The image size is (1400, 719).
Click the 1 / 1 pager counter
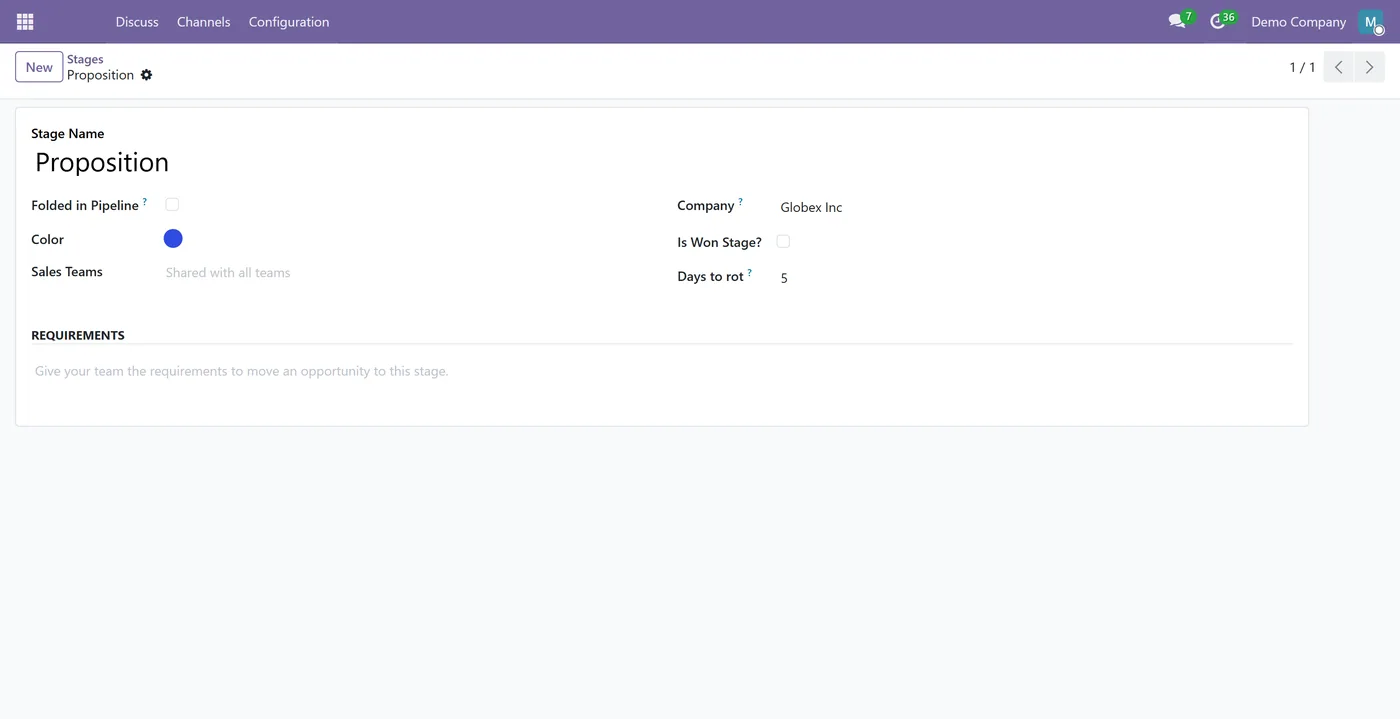1302,67
